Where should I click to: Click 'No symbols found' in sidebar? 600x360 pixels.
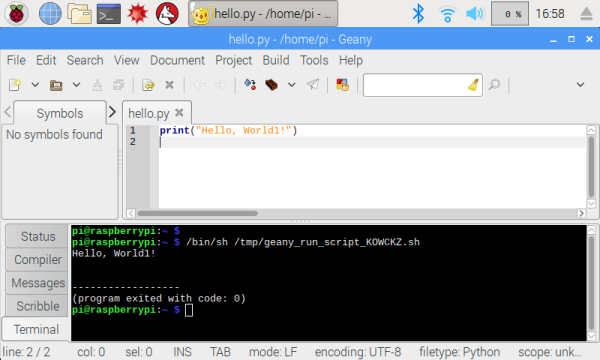pos(54,134)
